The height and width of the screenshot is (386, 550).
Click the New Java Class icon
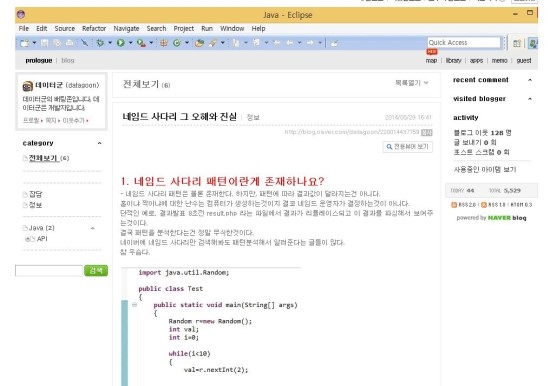click(177, 43)
